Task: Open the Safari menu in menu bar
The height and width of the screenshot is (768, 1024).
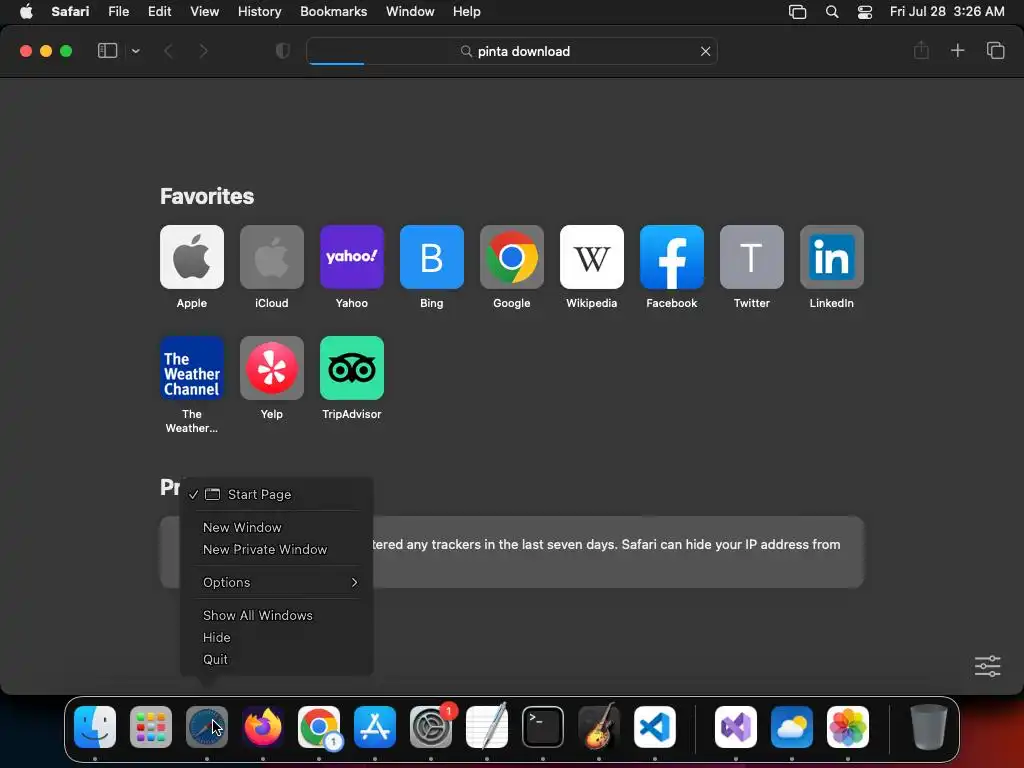Action: point(70,11)
